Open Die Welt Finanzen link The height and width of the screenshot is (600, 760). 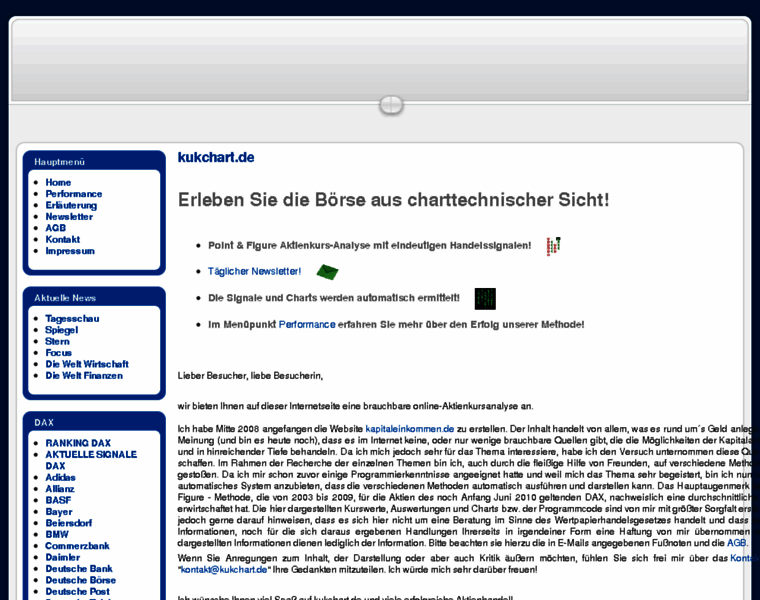[84, 376]
